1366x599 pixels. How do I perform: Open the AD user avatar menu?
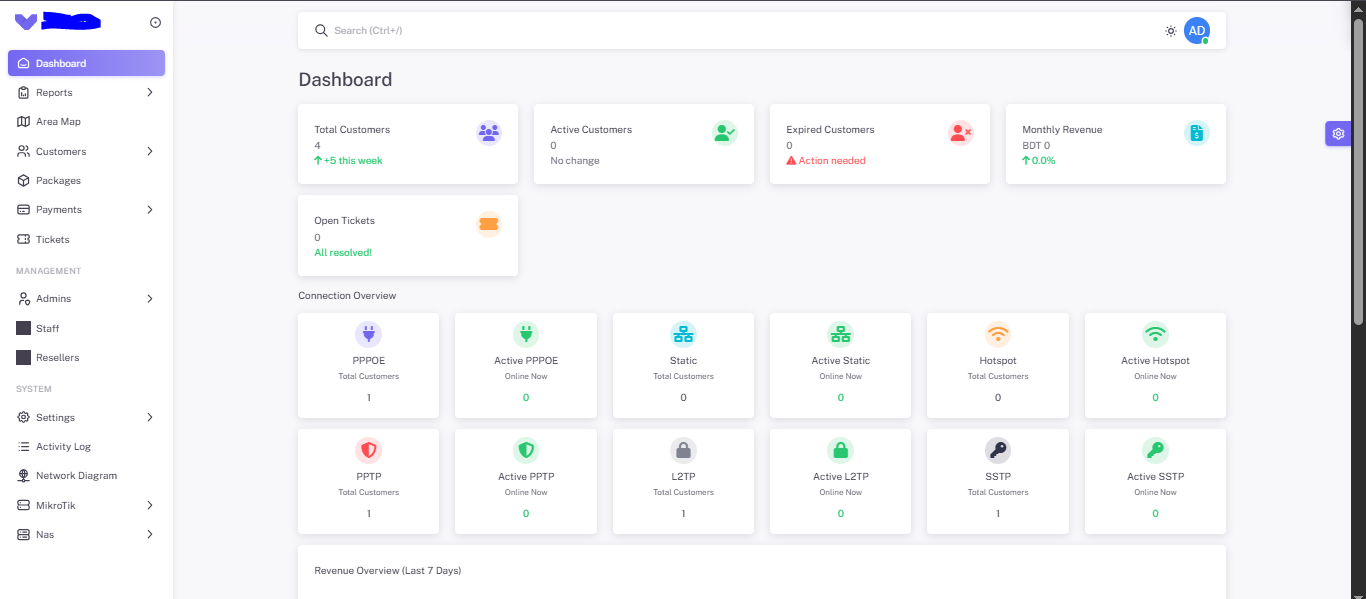pos(1196,31)
